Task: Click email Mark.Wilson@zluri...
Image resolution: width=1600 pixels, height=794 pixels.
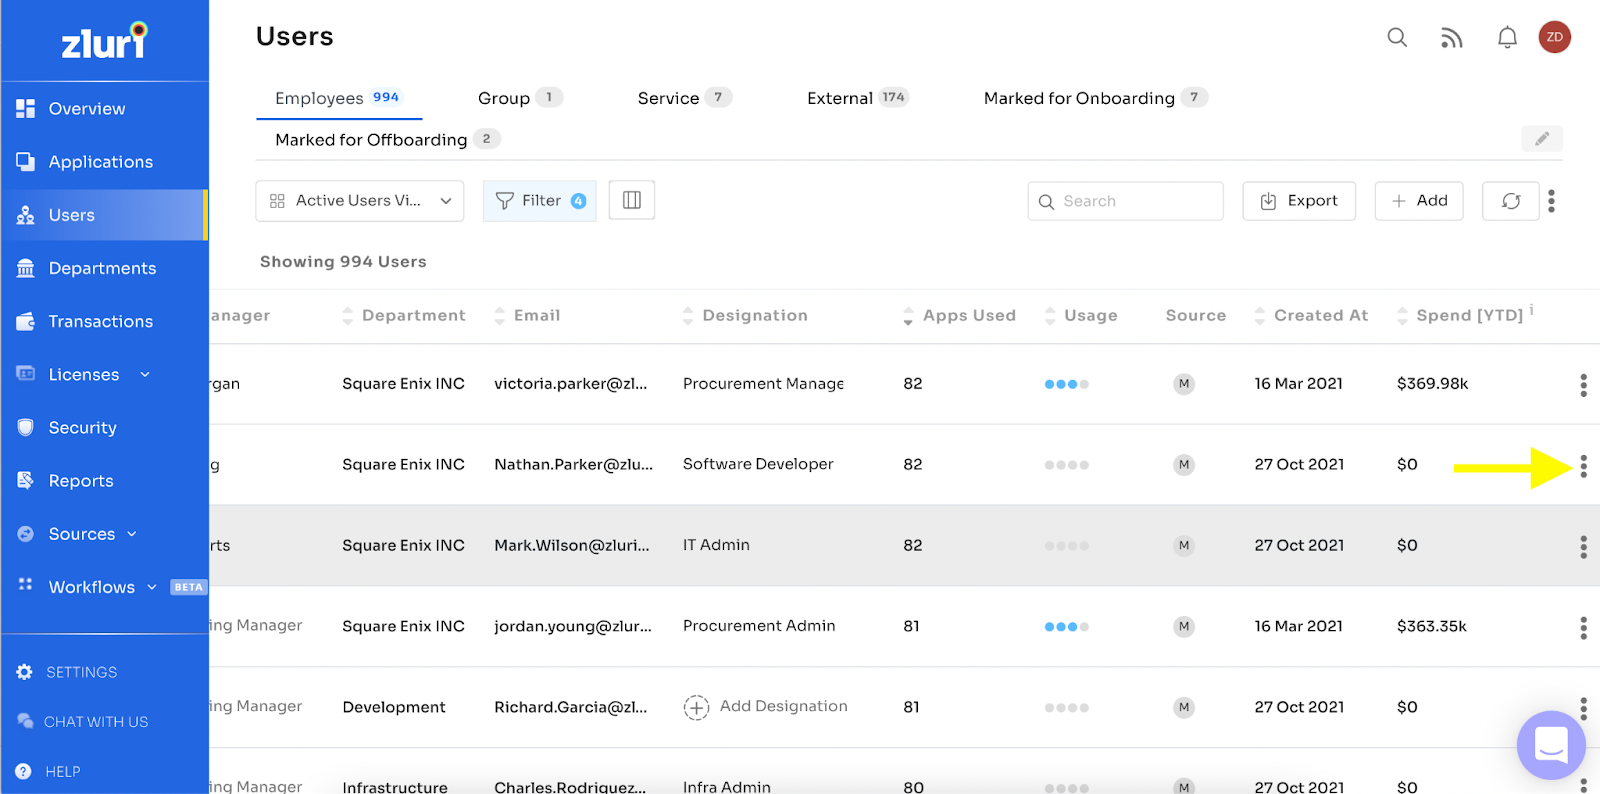Action: 572,546
